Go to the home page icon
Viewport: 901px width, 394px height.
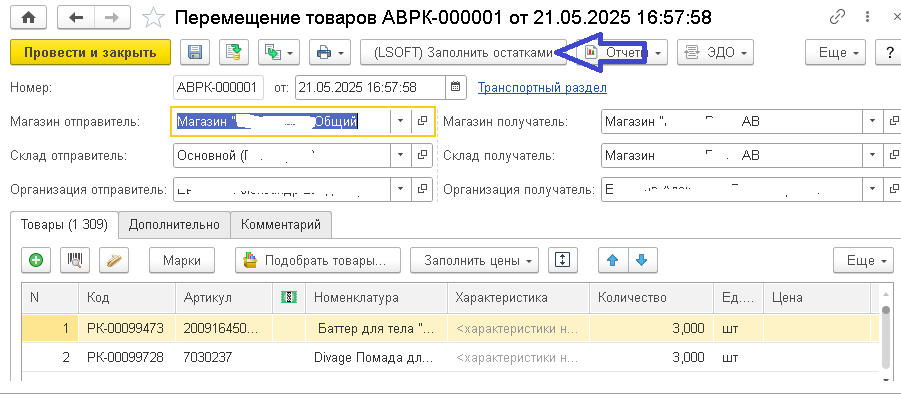click(x=28, y=17)
